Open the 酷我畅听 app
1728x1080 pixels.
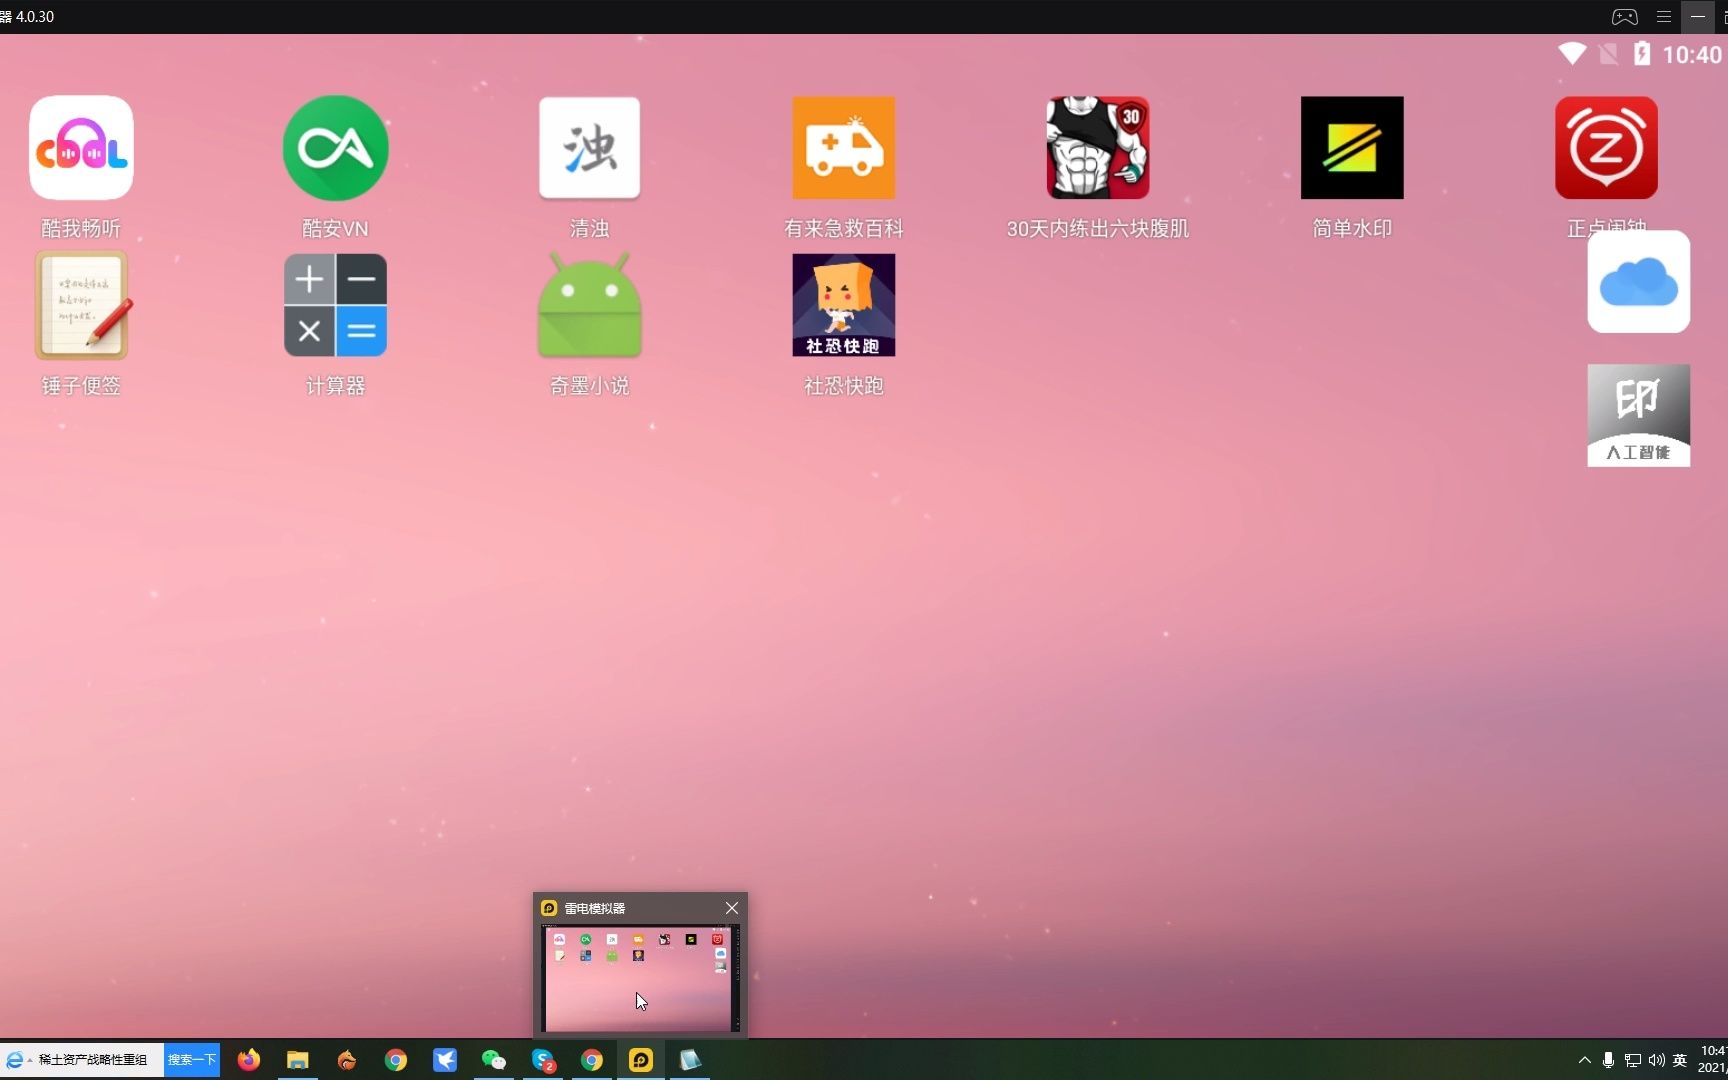(81, 148)
